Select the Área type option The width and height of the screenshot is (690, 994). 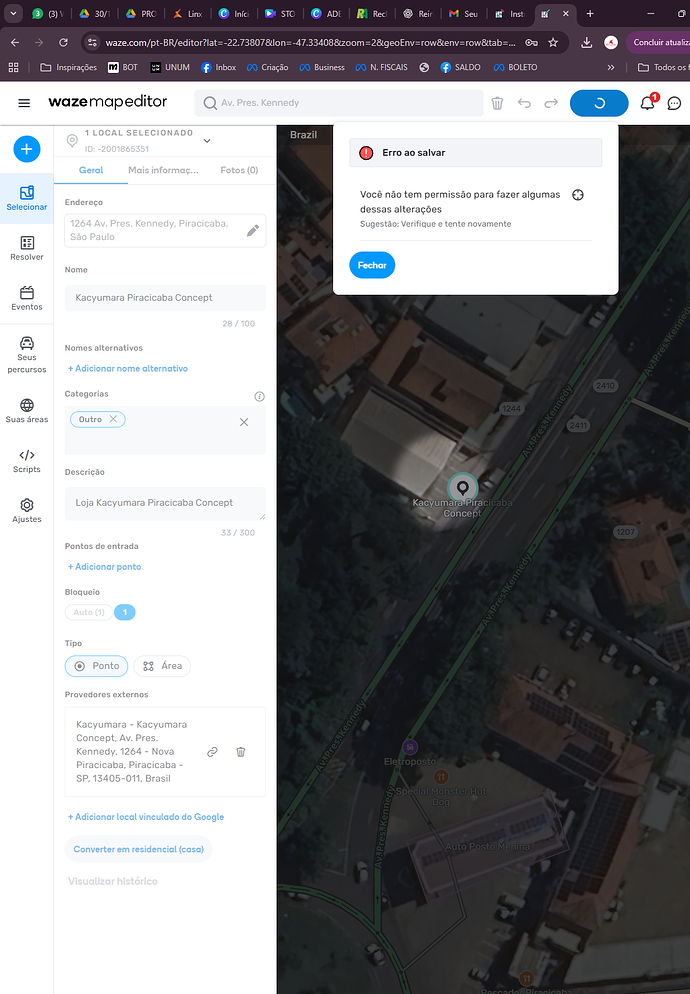click(162, 666)
